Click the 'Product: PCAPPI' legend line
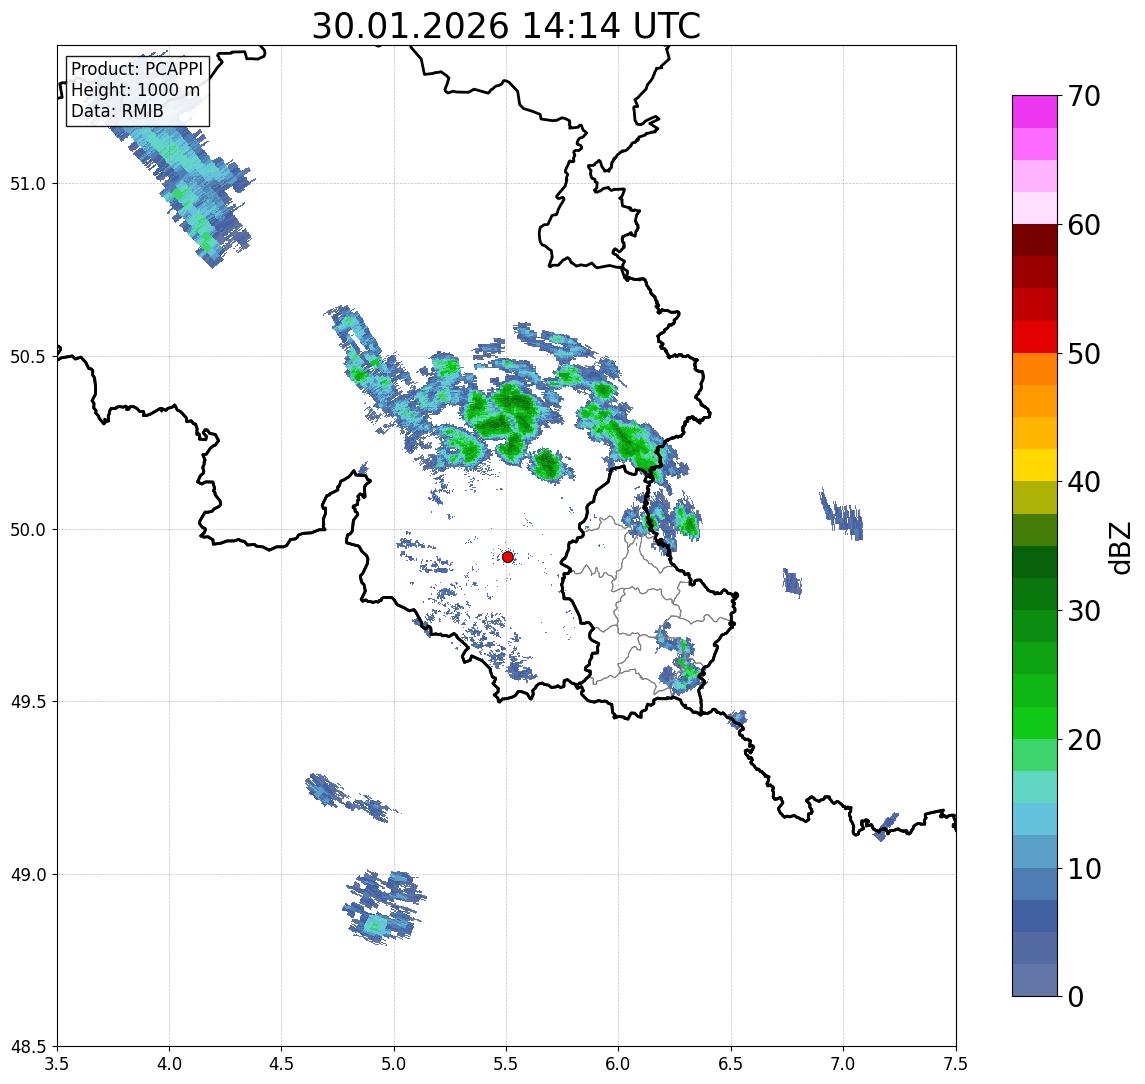The width and height of the screenshot is (1145, 1084). (x=137, y=69)
